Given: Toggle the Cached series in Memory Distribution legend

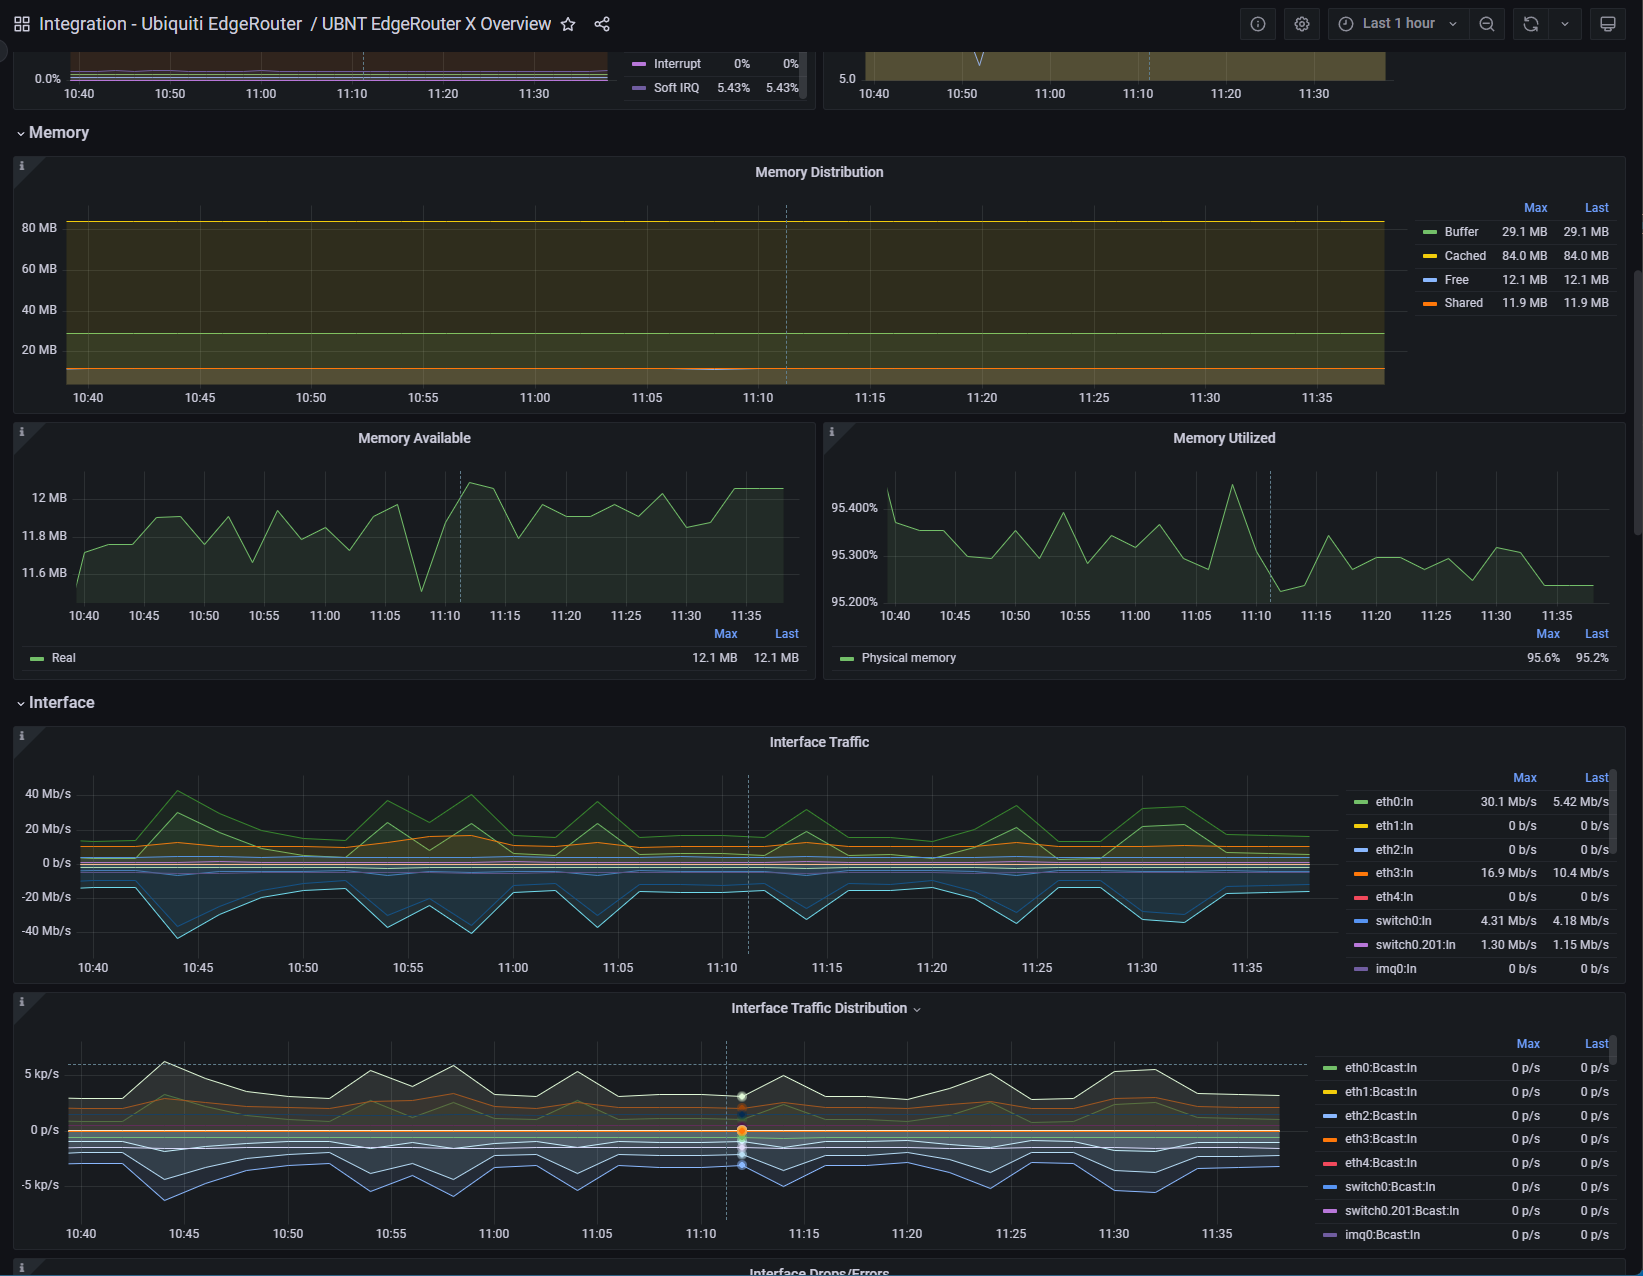Looking at the screenshot, I should point(1465,256).
